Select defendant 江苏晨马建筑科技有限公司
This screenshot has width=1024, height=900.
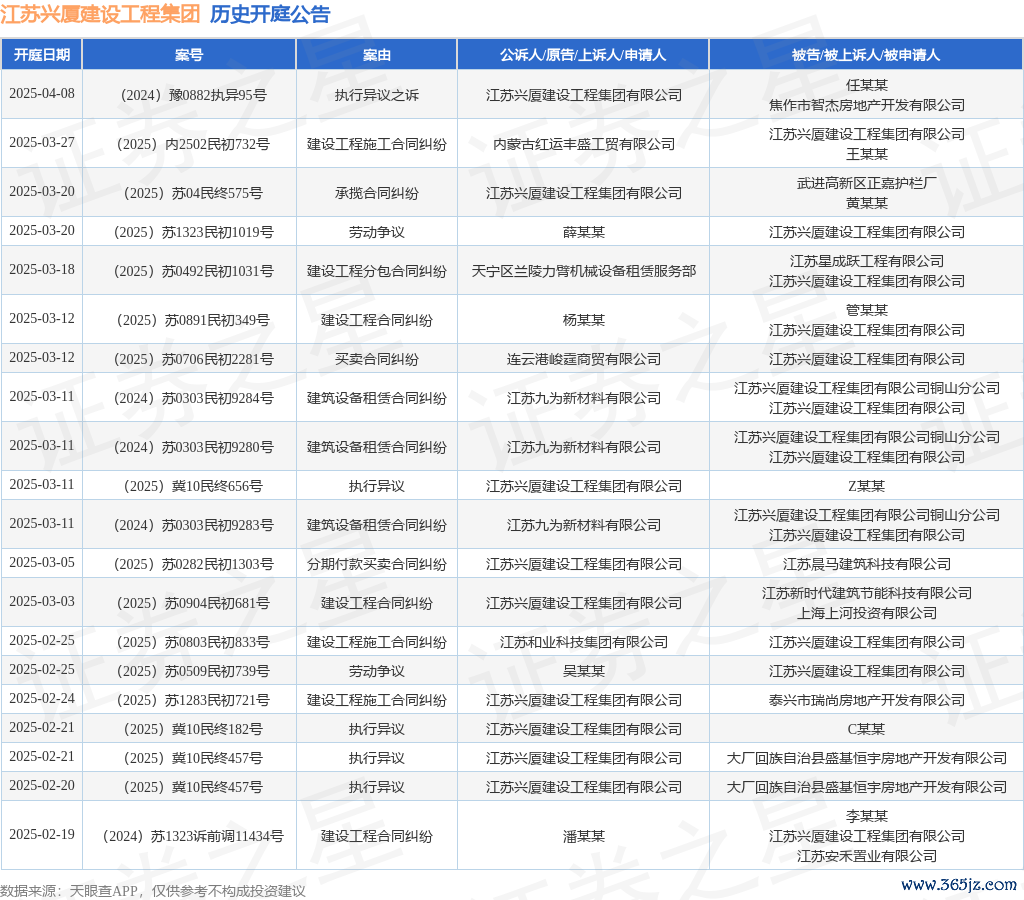tap(867, 564)
